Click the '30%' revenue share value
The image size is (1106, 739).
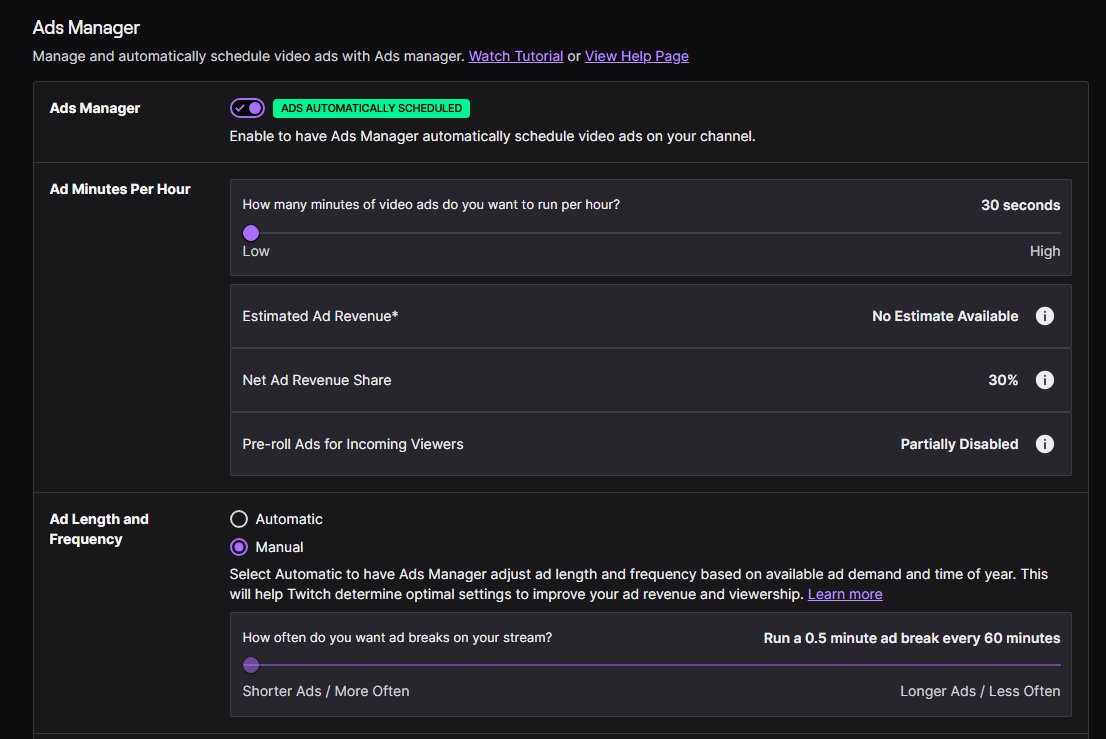(1003, 380)
